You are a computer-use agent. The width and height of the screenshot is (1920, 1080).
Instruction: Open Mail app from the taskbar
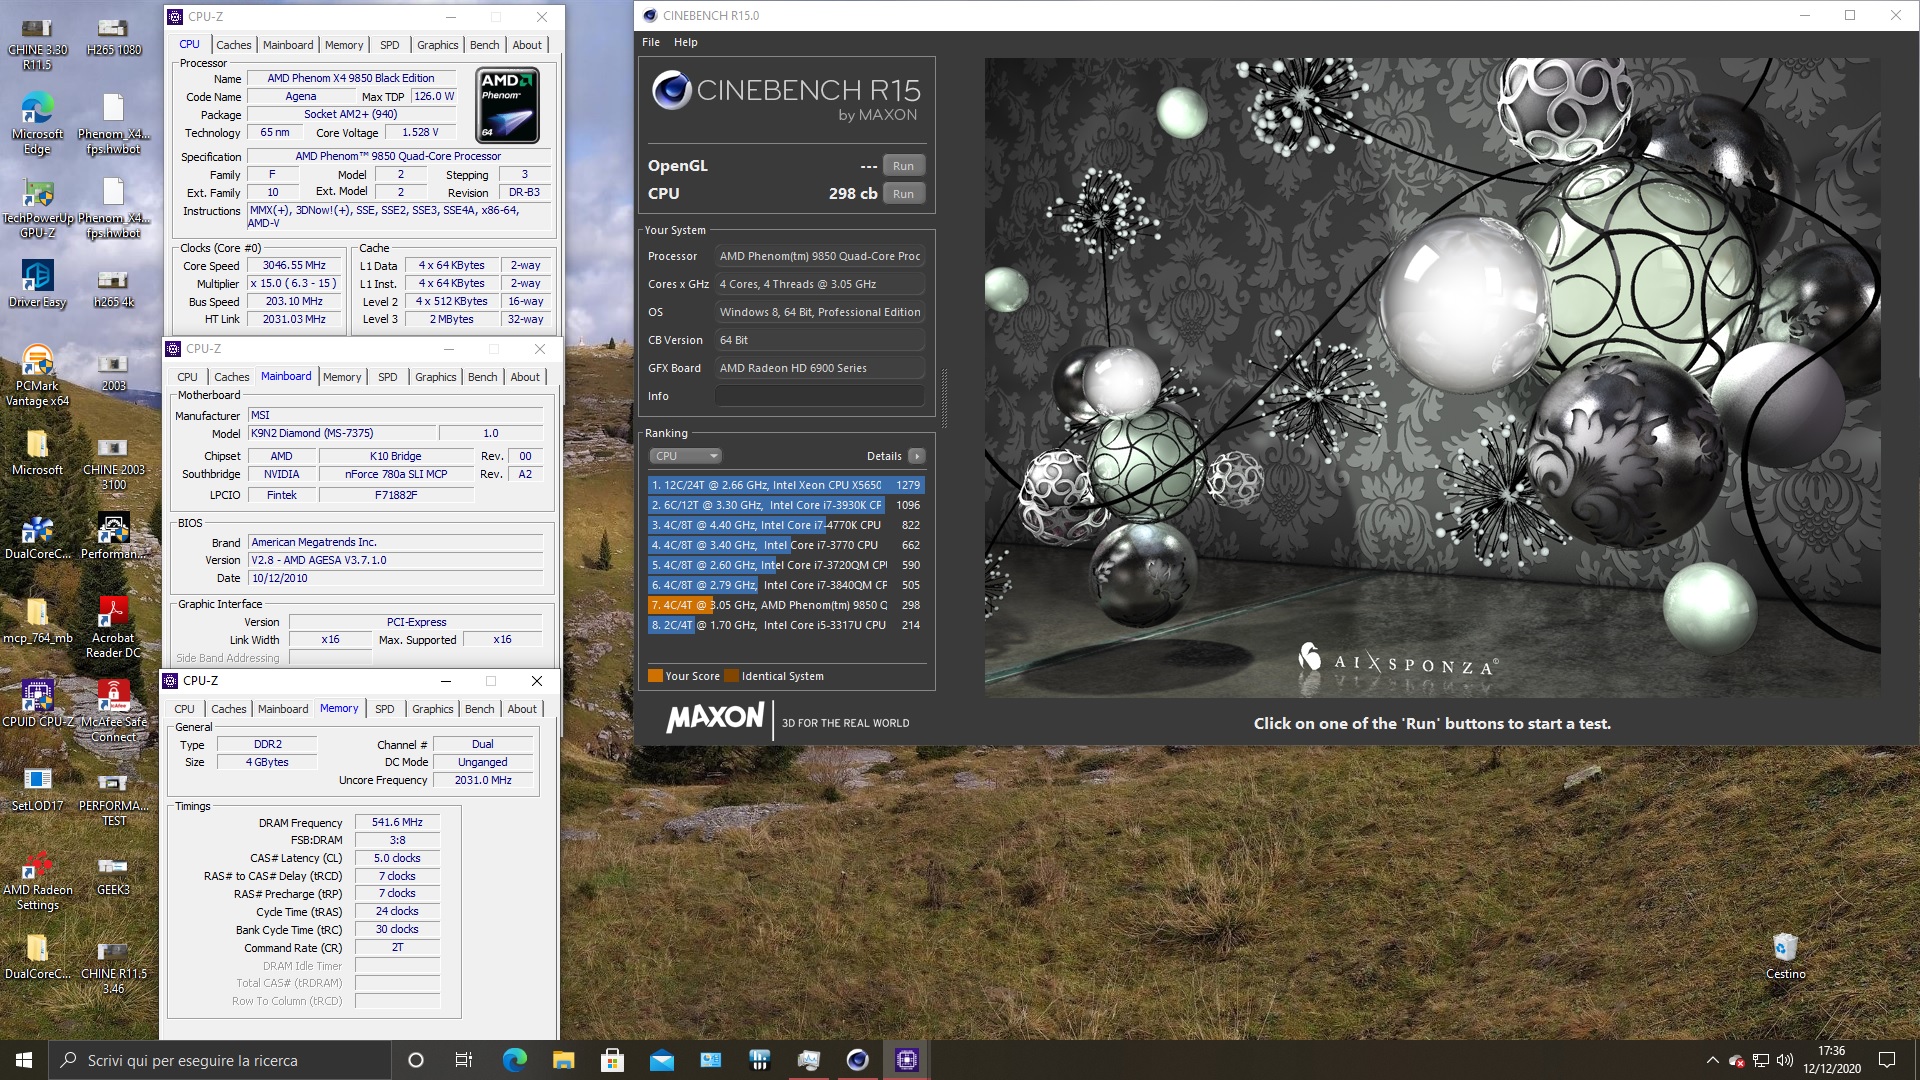[x=661, y=1060]
